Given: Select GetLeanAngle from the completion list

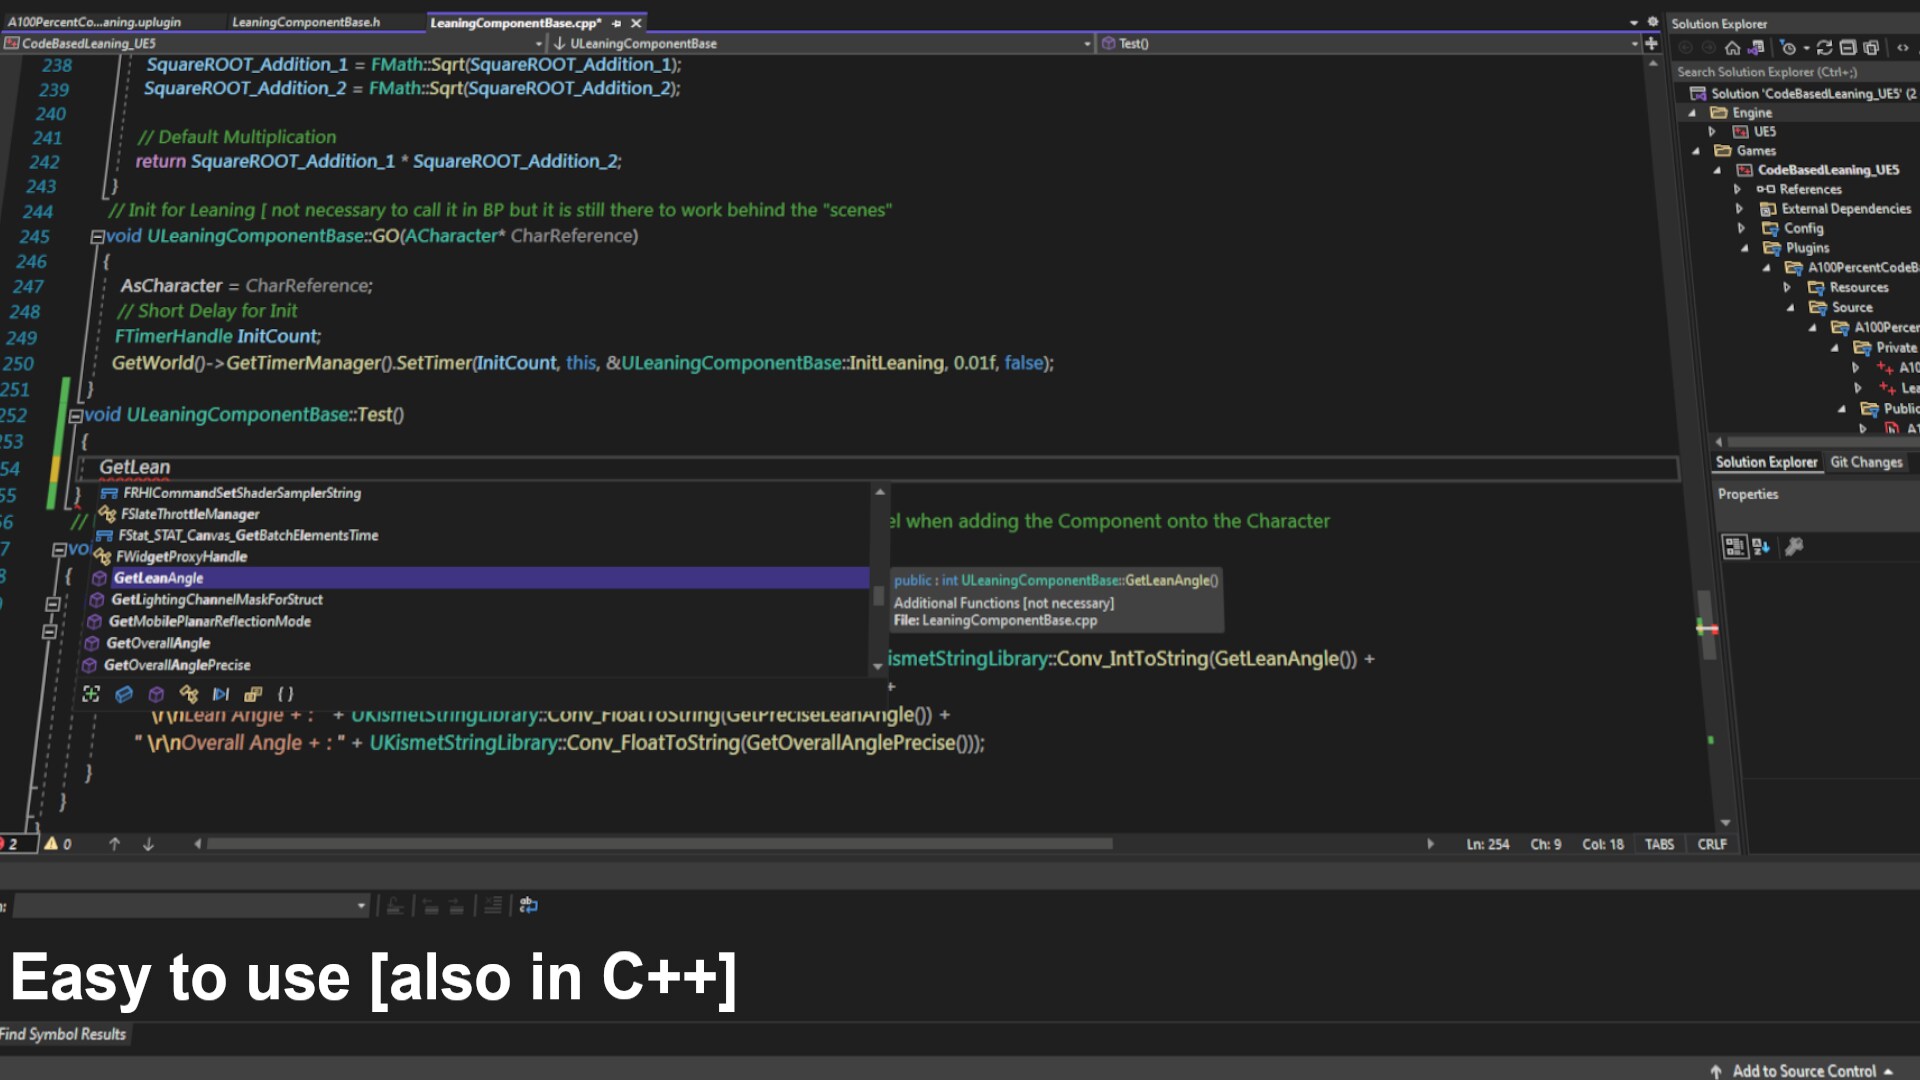Looking at the screenshot, I should [x=158, y=578].
